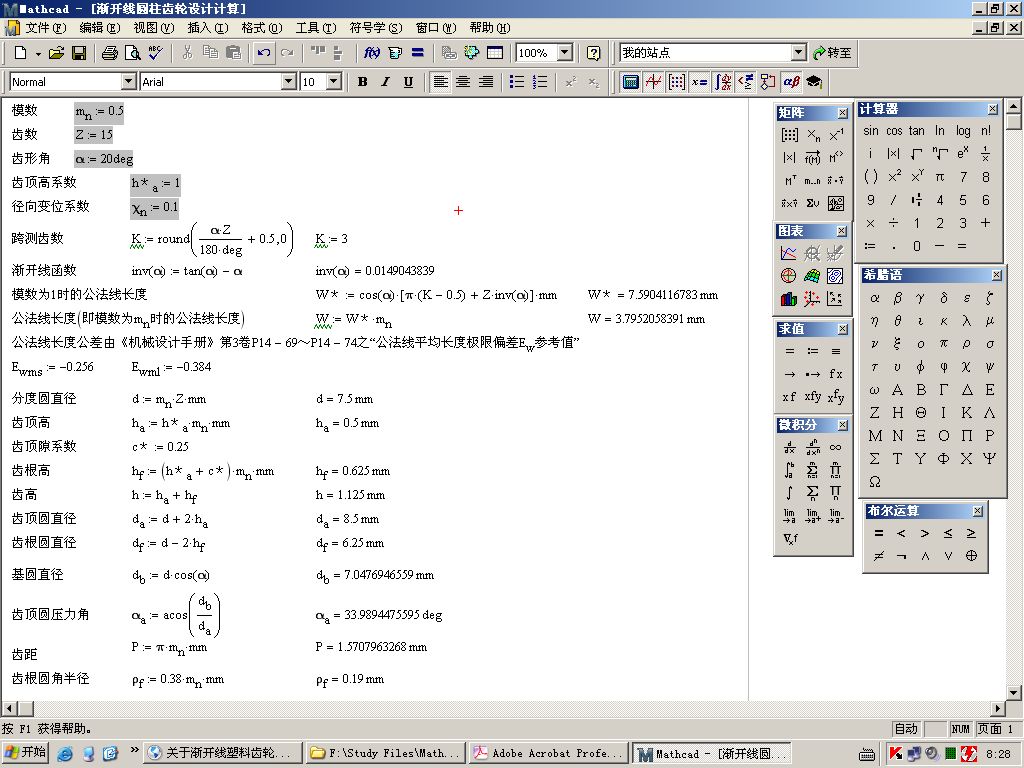Open the 插入 menu
Image resolution: width=1024 pixels, height=768 pixels.
coord(208,28)
